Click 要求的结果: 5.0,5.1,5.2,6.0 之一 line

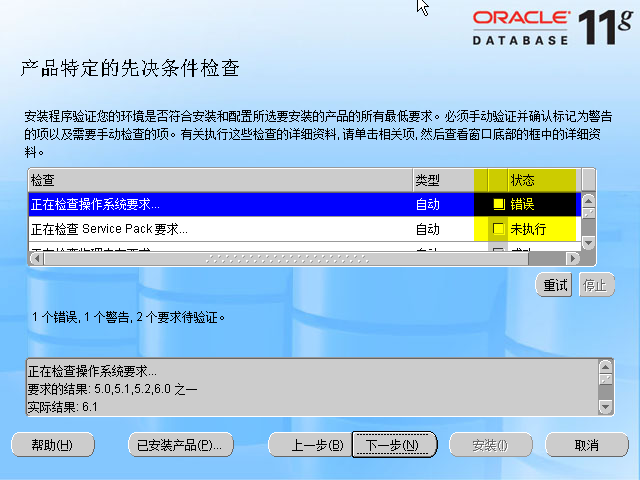[112, 389]
